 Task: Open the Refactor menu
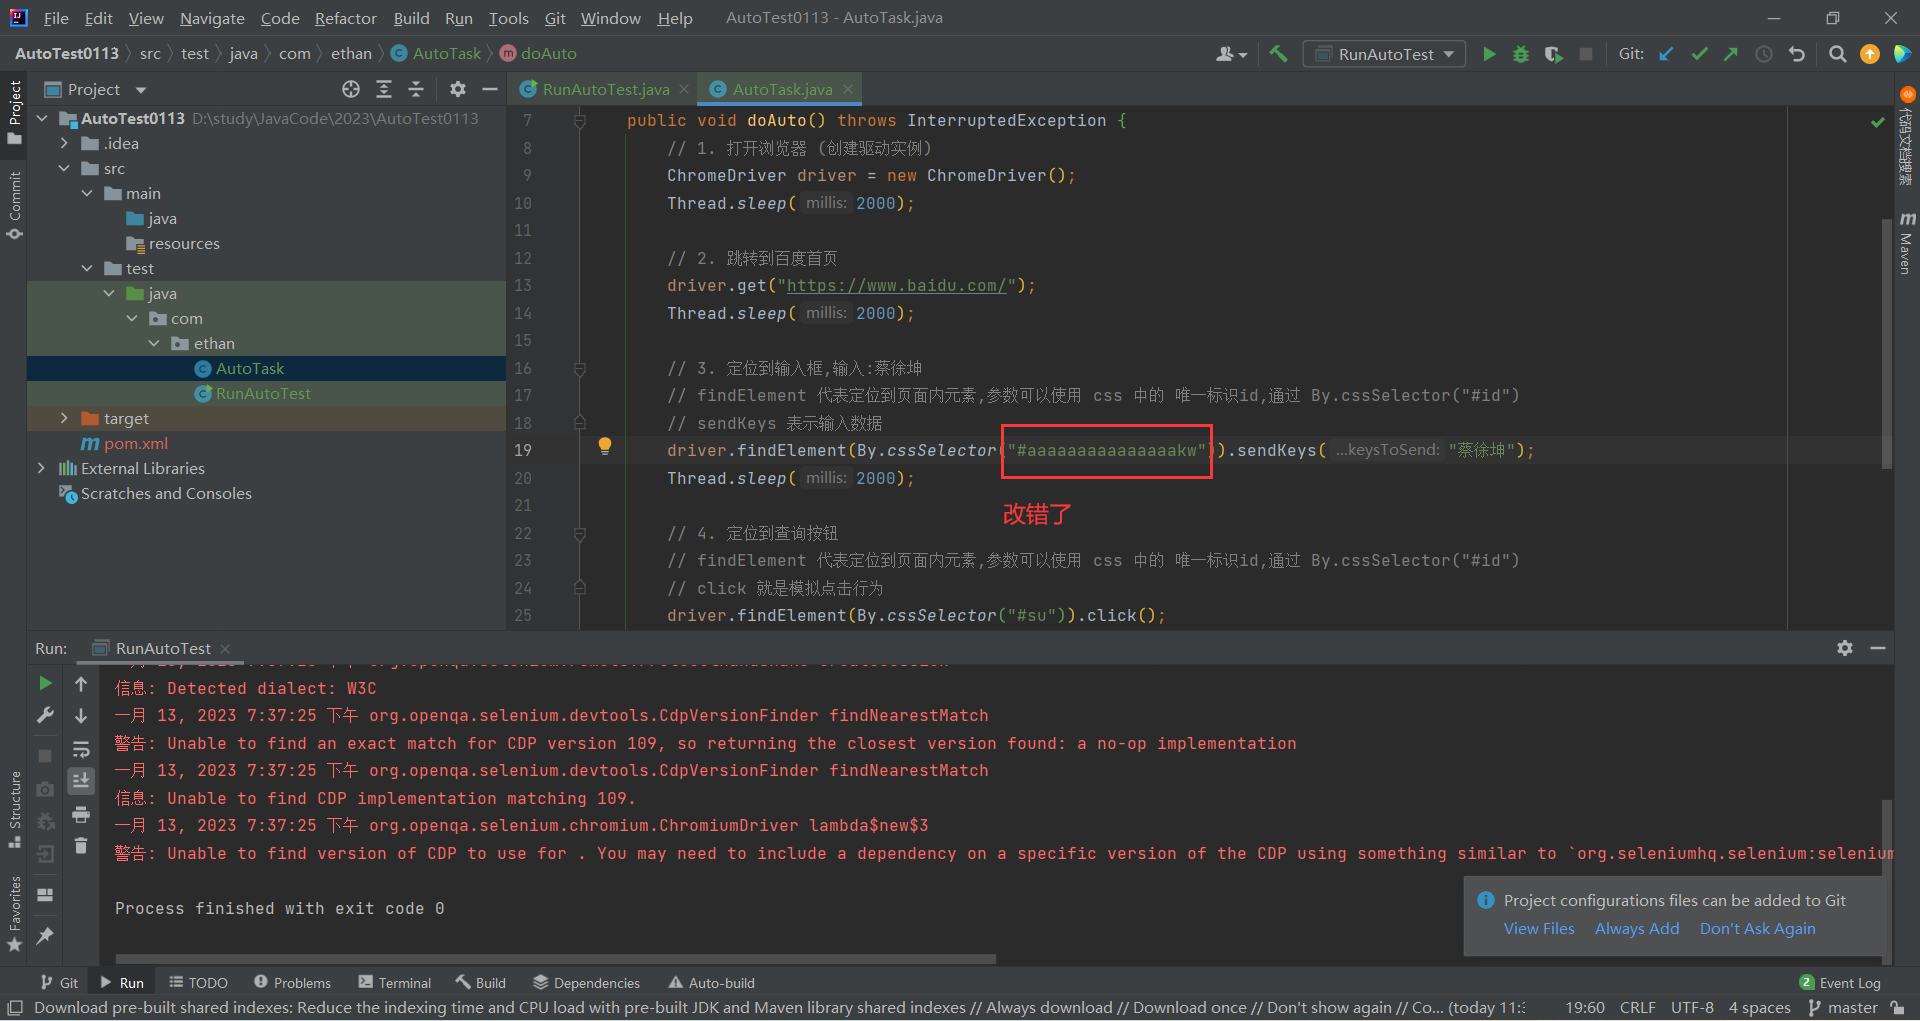pos(345,18)
